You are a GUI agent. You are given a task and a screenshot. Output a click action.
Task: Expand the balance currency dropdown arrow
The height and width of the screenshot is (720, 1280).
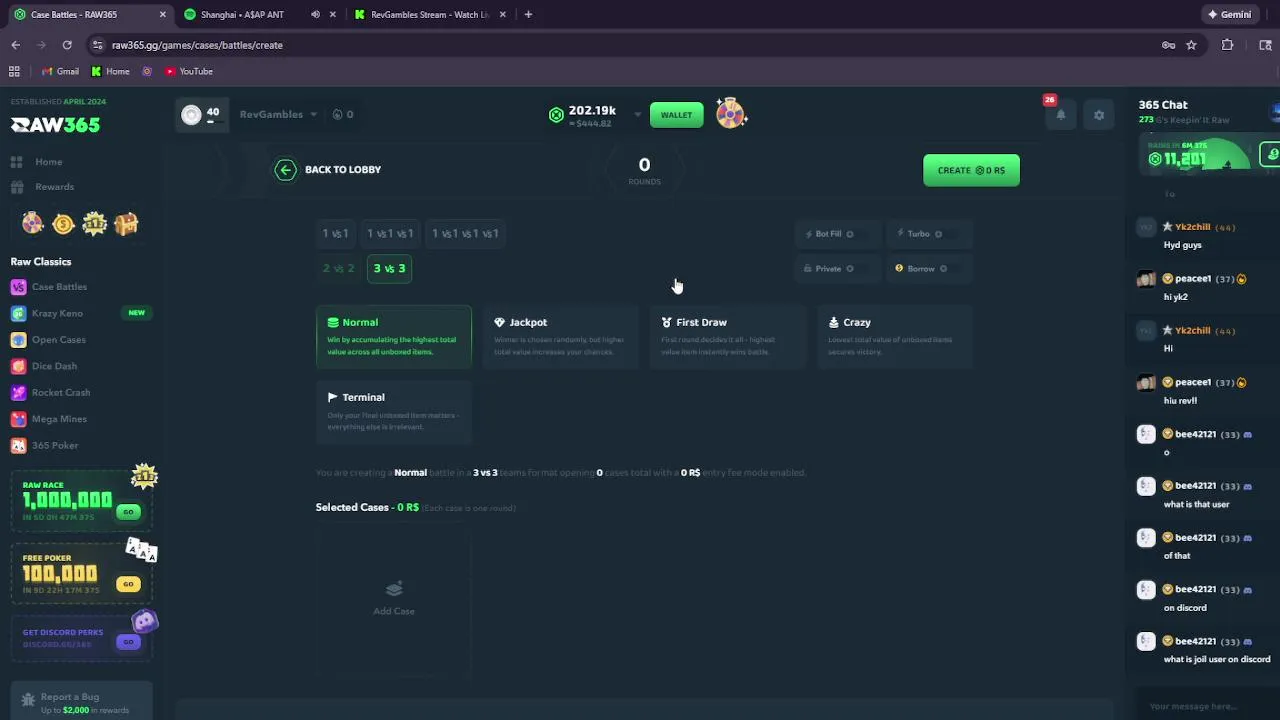coord(637,115)
